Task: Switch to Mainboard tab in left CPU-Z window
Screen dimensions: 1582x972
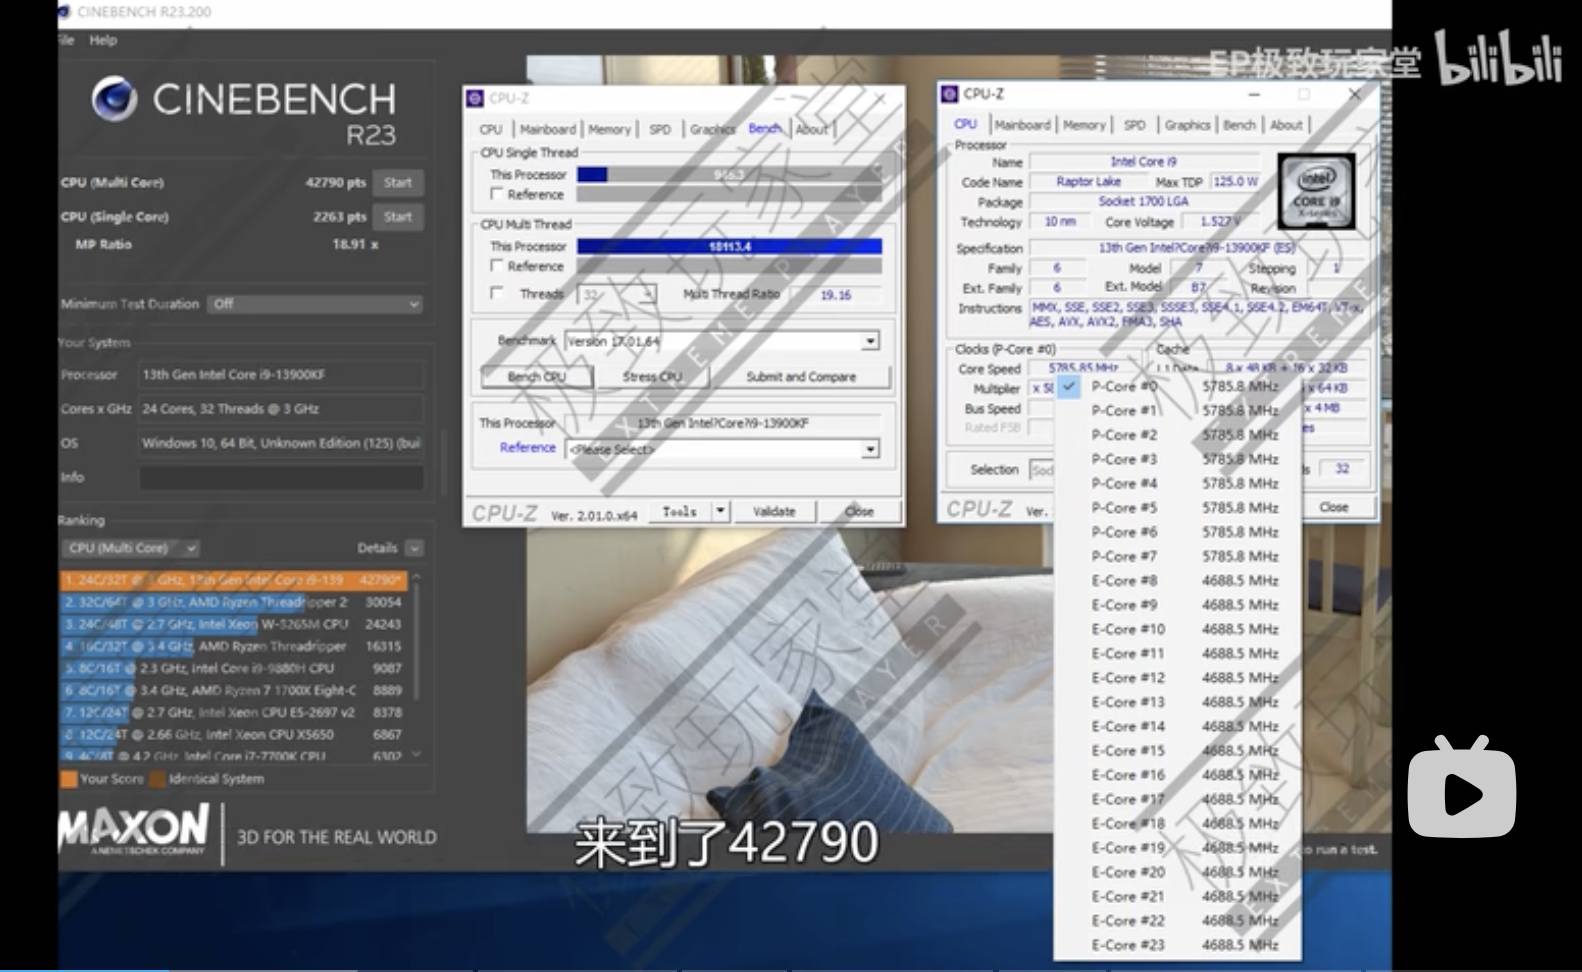Action: click(x=548, y=129)
